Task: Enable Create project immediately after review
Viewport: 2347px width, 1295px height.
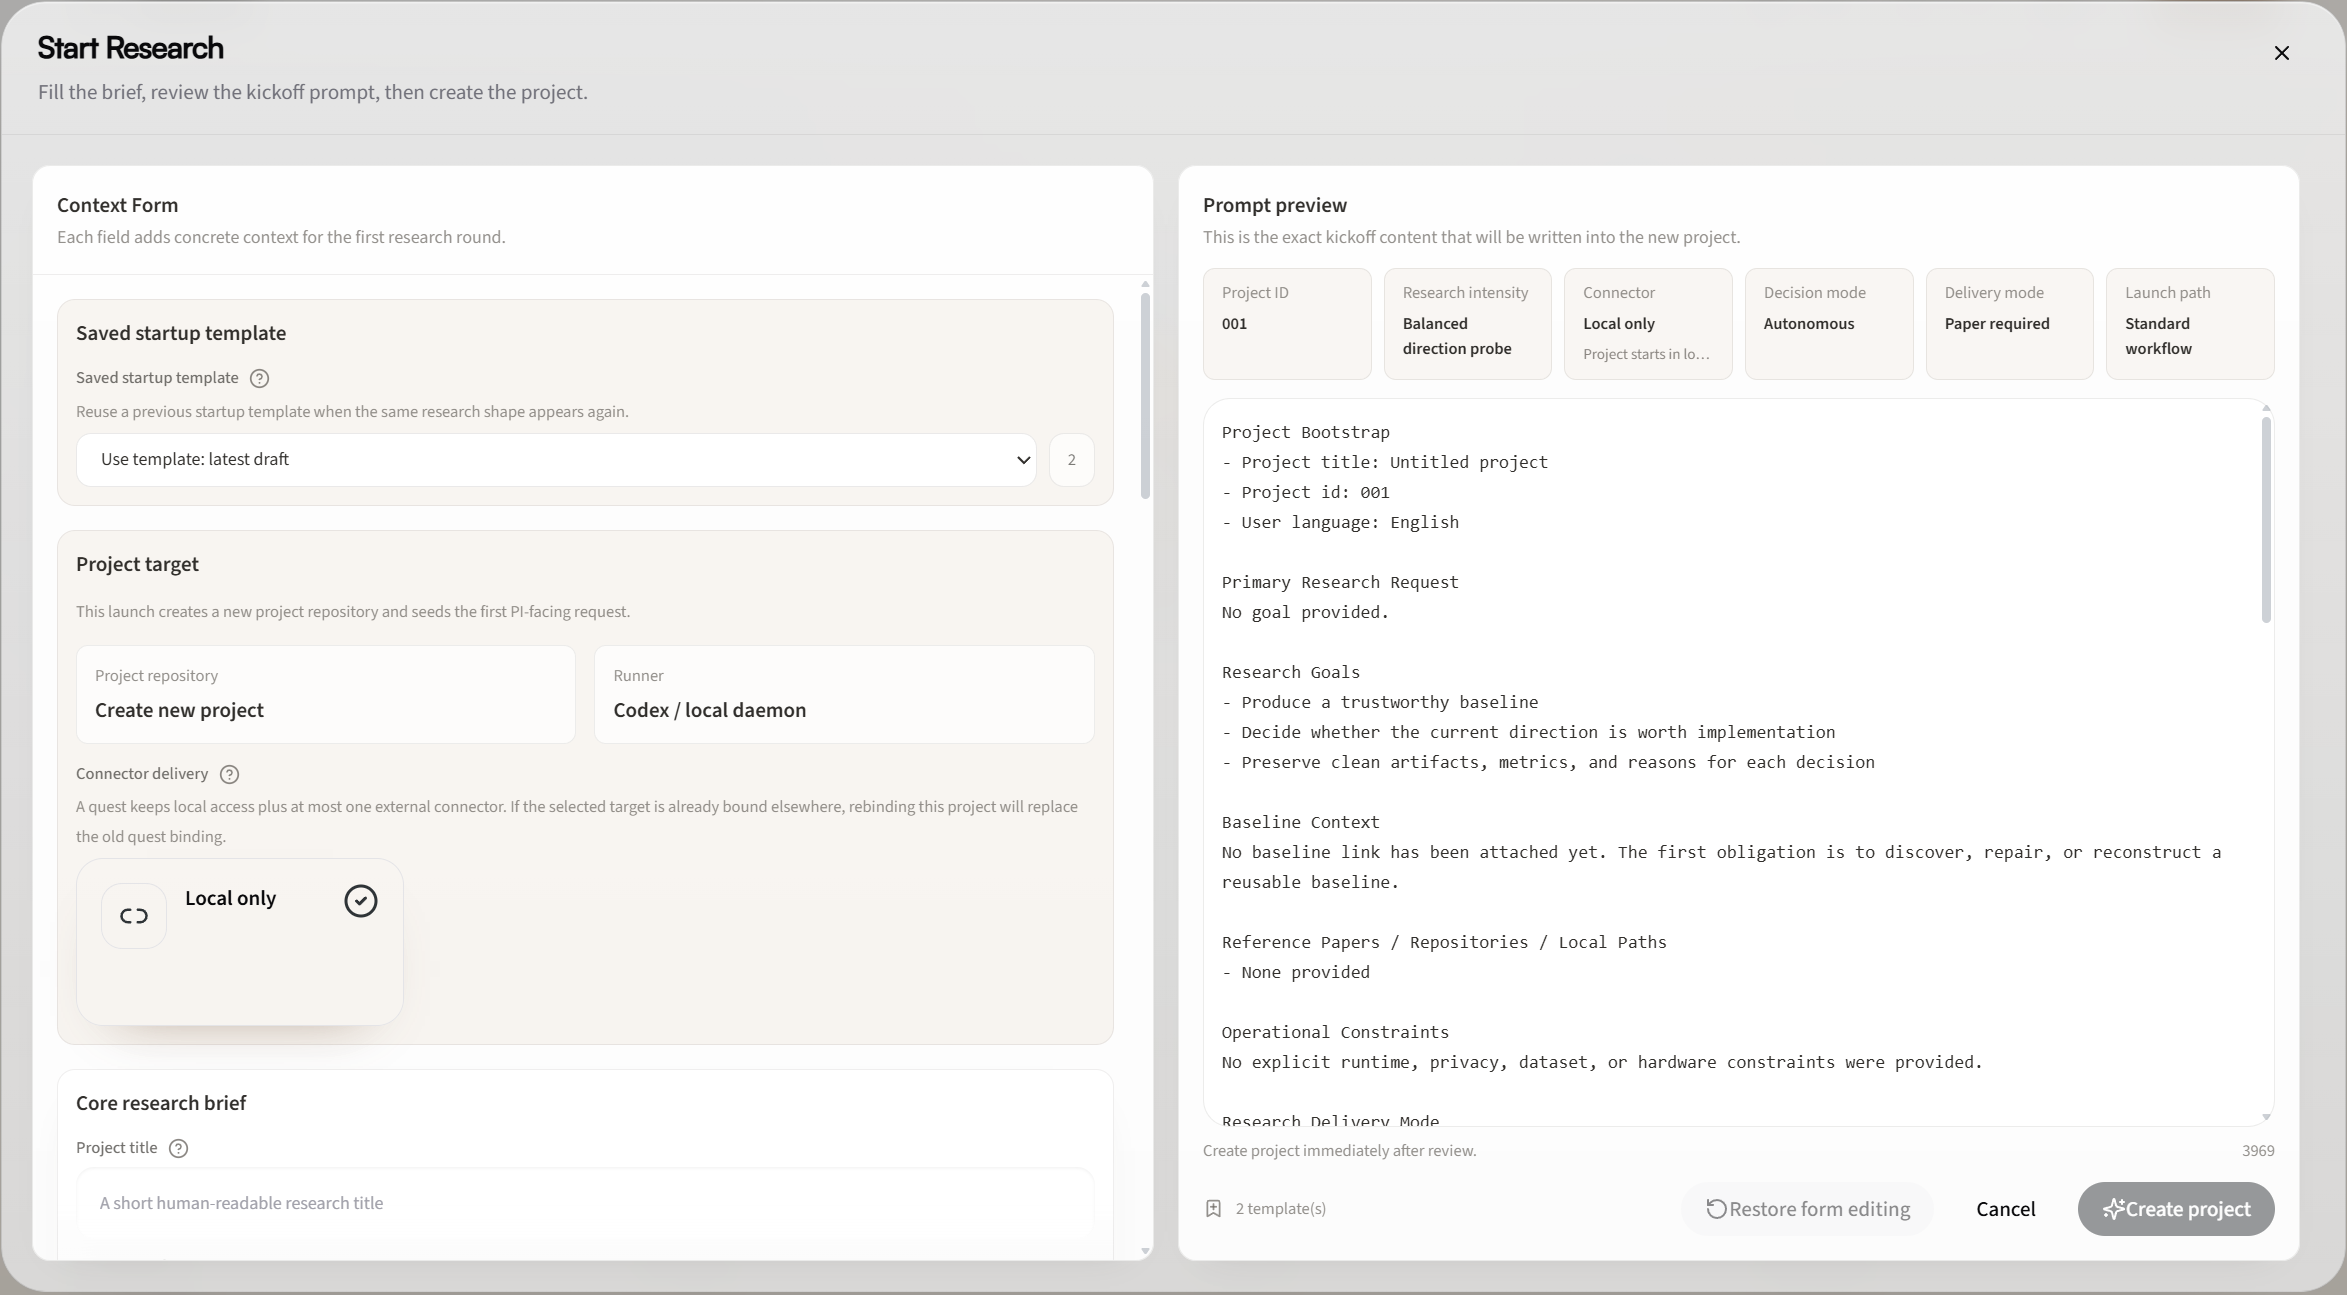Action: point(1339,1150)
